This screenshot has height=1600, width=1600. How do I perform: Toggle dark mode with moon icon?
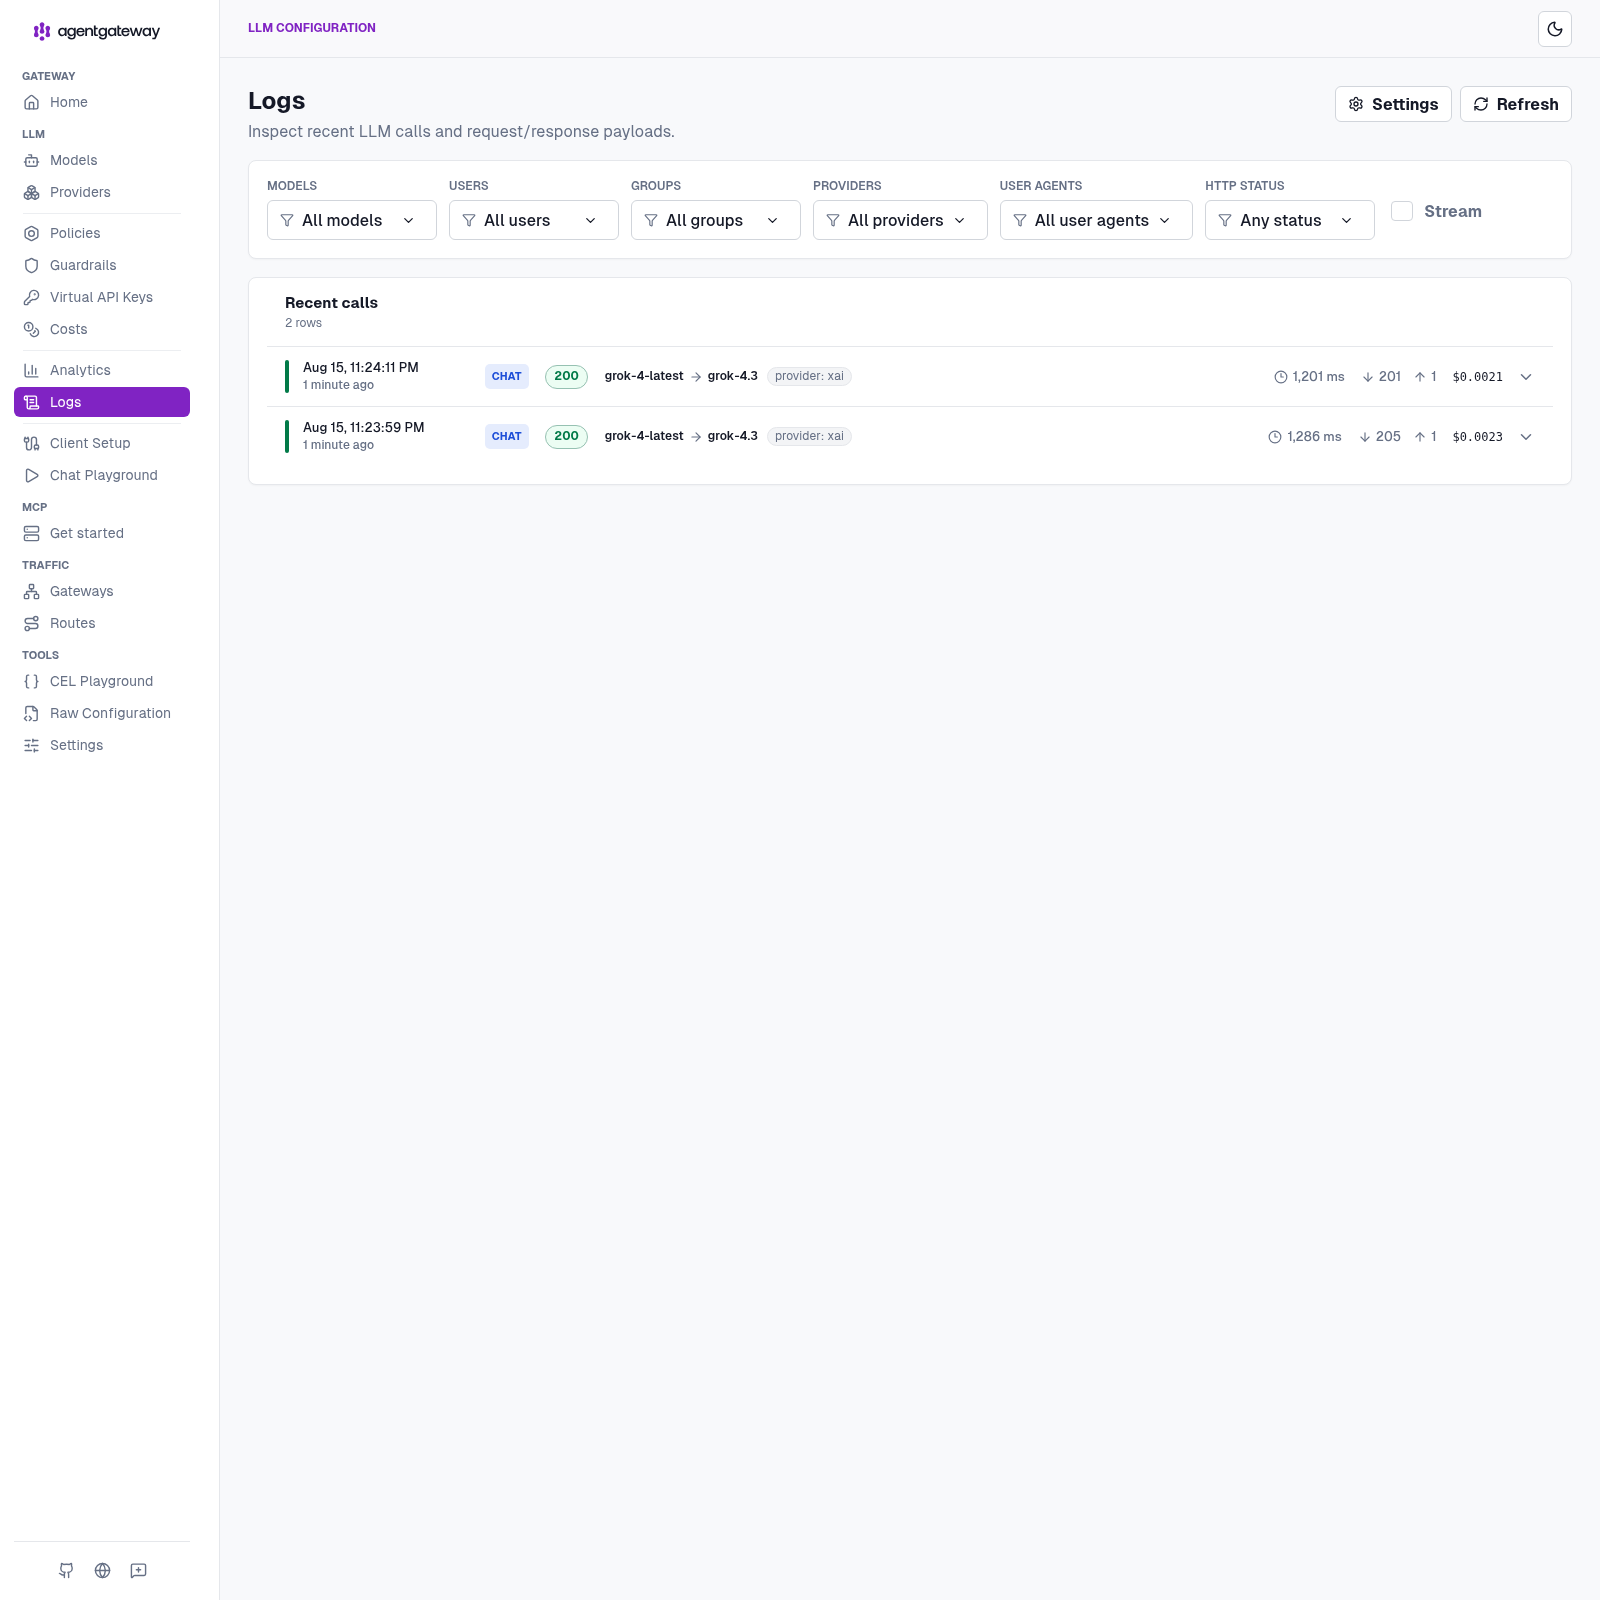(1555, 29)
